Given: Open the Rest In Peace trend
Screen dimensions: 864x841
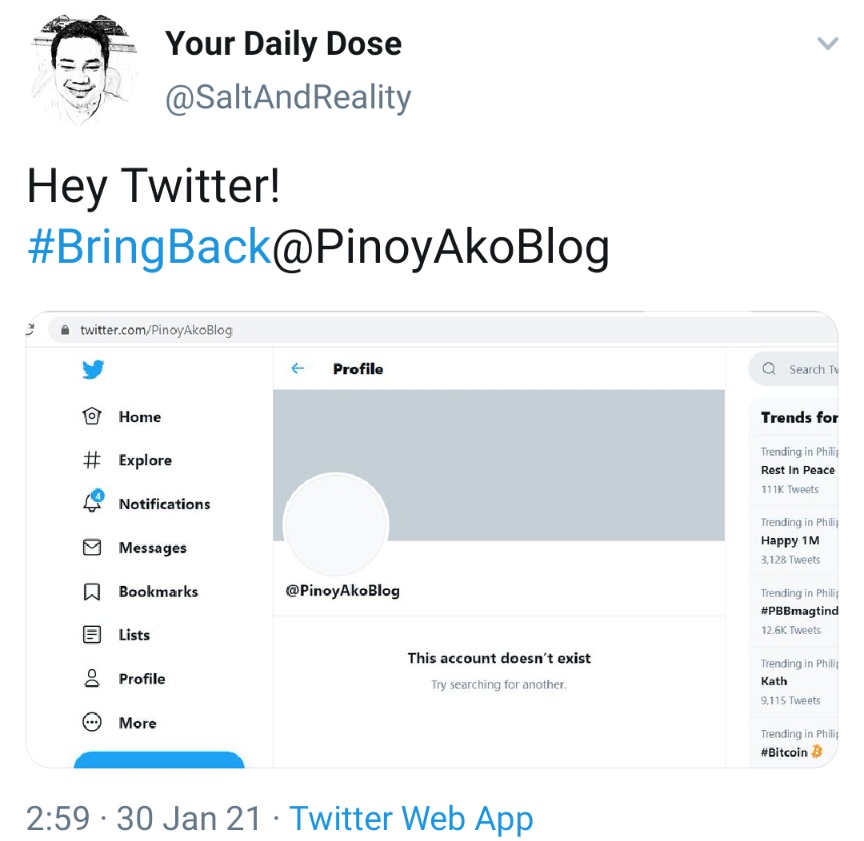Looking at the screenshot, I should pos(798,470).
